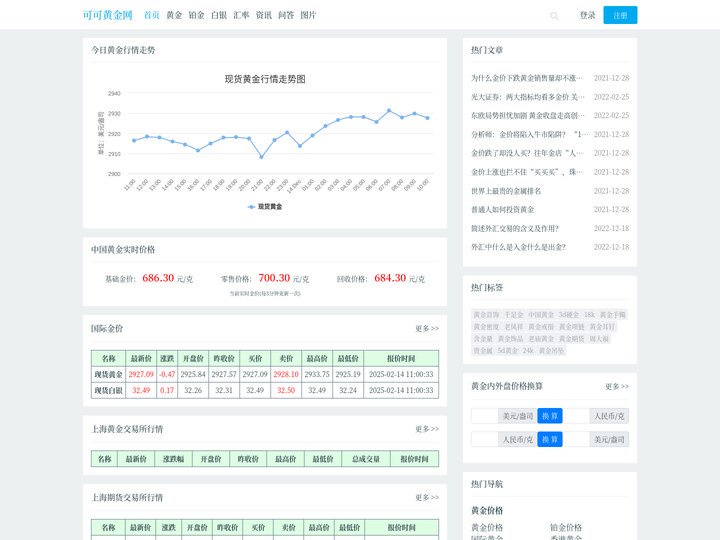Open the 白银 nav item
The image size is (720, 540).
(219, 15)
